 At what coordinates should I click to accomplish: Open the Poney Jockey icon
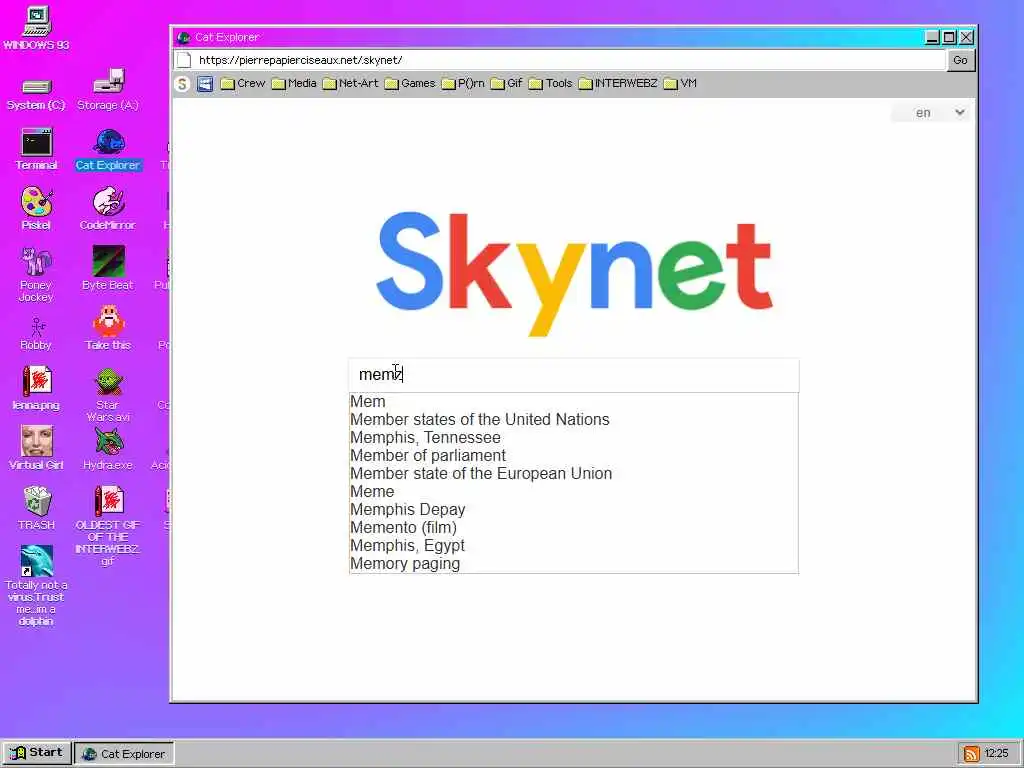click(x=36, y=274)
